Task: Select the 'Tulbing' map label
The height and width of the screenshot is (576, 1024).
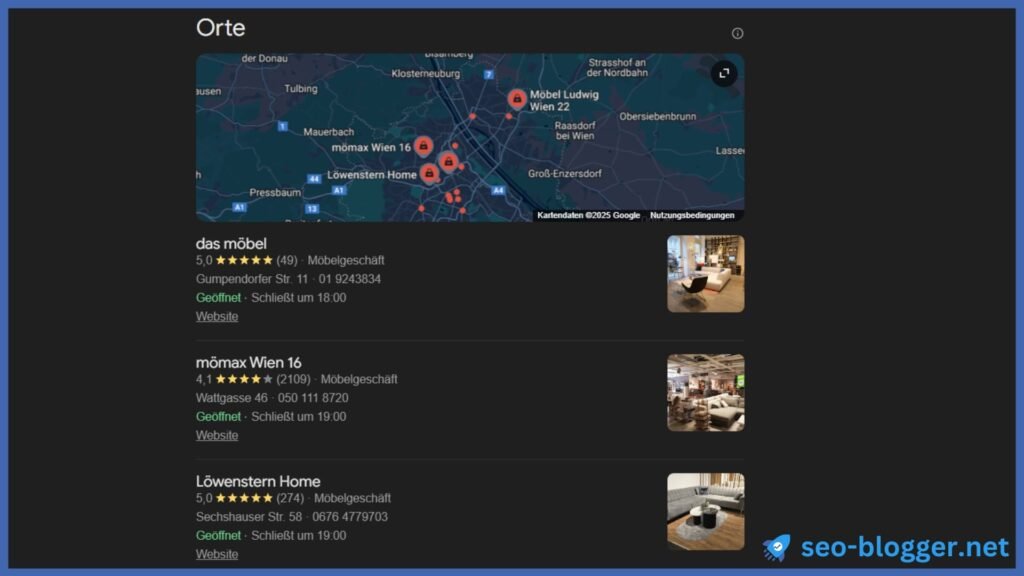Action: [x=301, y=89]
